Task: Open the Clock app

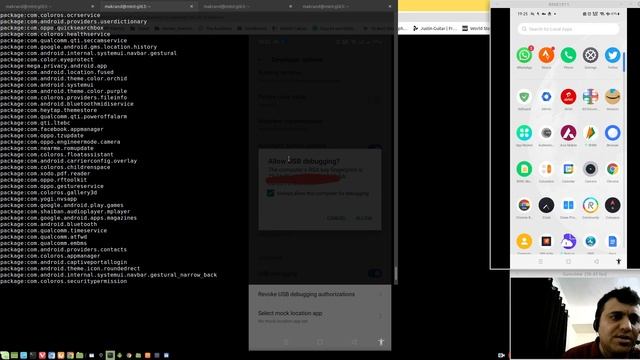Action: tap(546, 205)
